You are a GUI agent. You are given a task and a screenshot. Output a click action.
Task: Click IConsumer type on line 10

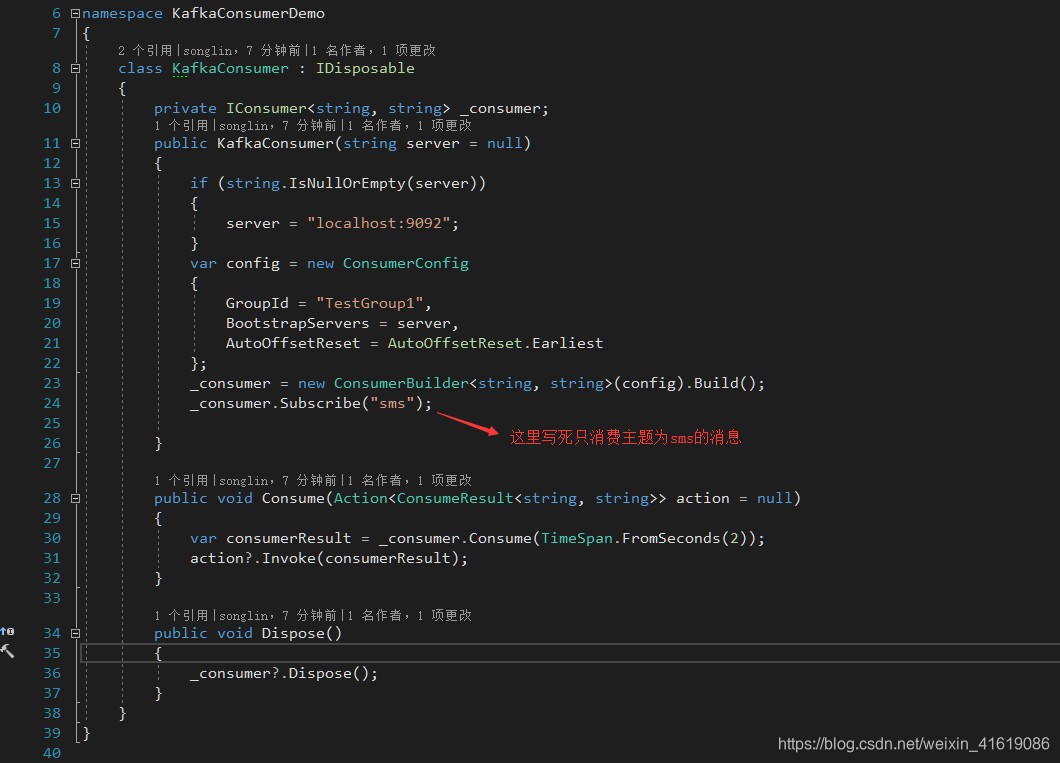(266, 108)
